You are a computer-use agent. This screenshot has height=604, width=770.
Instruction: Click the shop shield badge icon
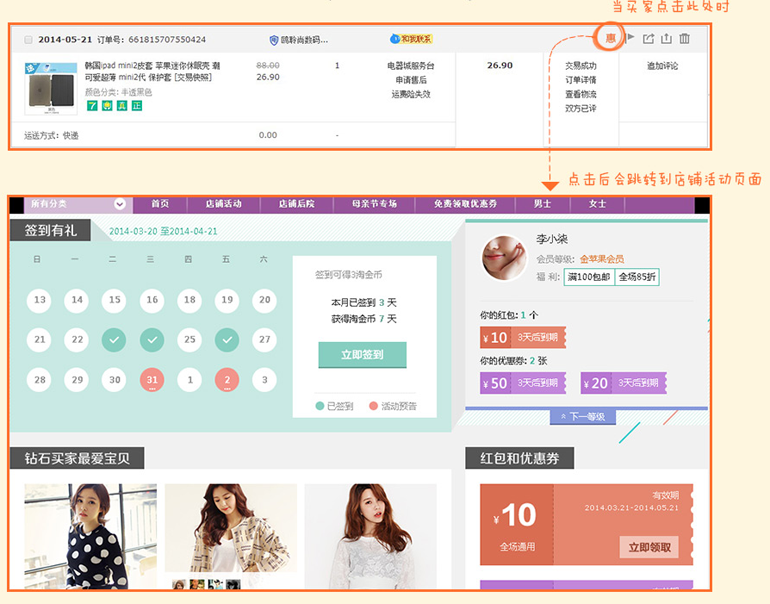click(x=274, y=40)
